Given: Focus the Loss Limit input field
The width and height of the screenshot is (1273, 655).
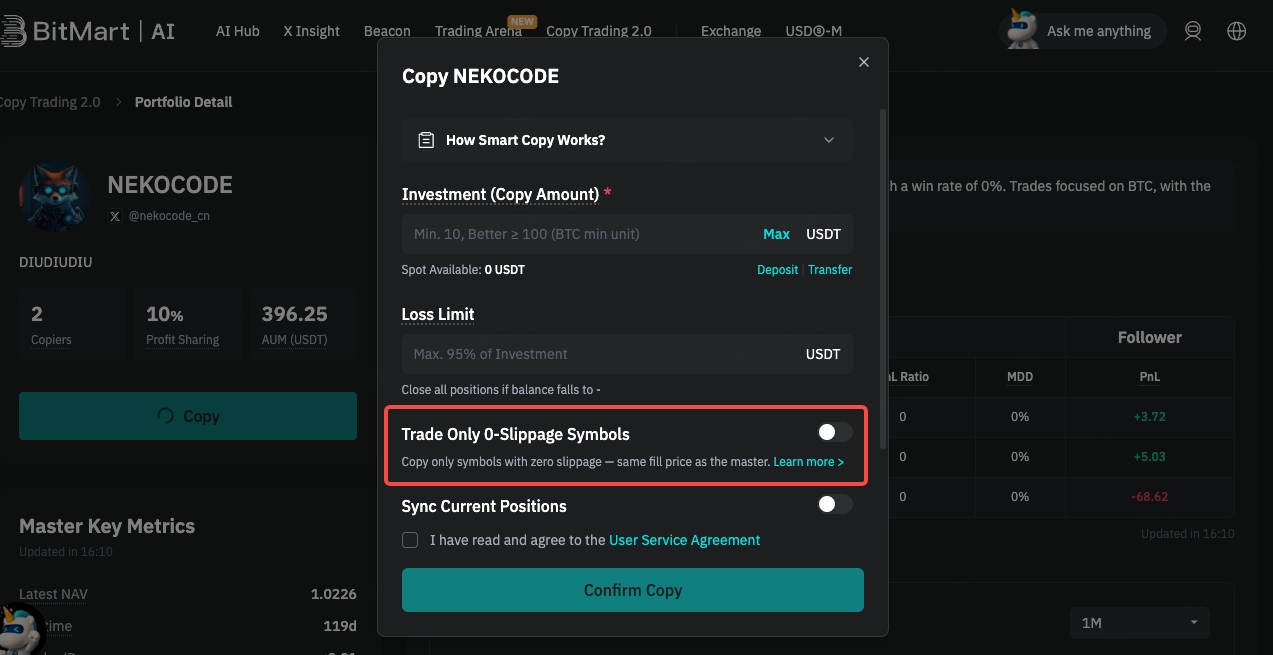Looking at the screenshot, I should point(627,354).
